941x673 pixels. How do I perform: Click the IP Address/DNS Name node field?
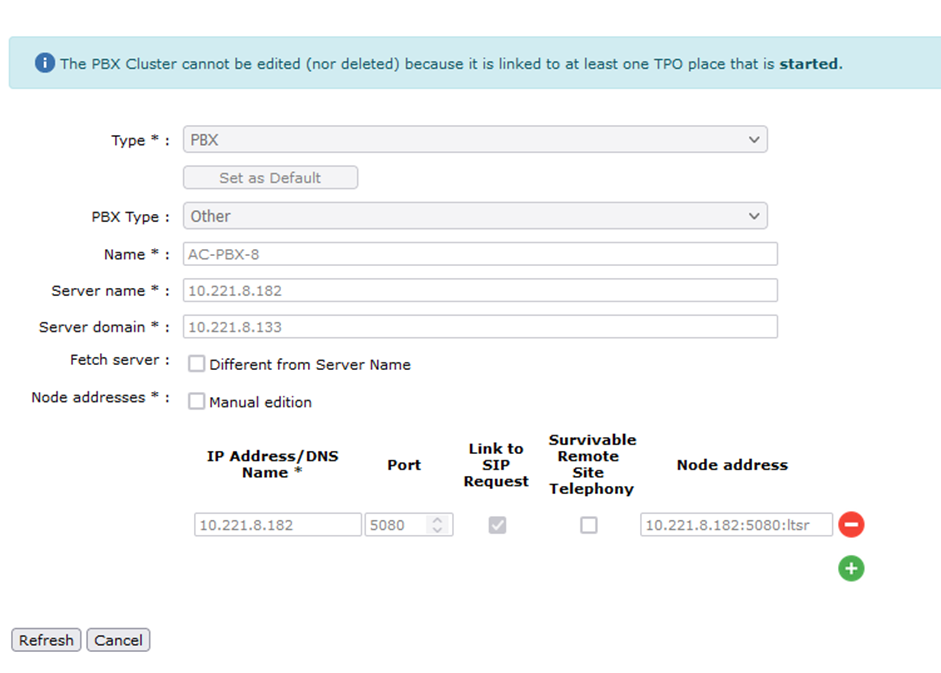coord(278,525)
